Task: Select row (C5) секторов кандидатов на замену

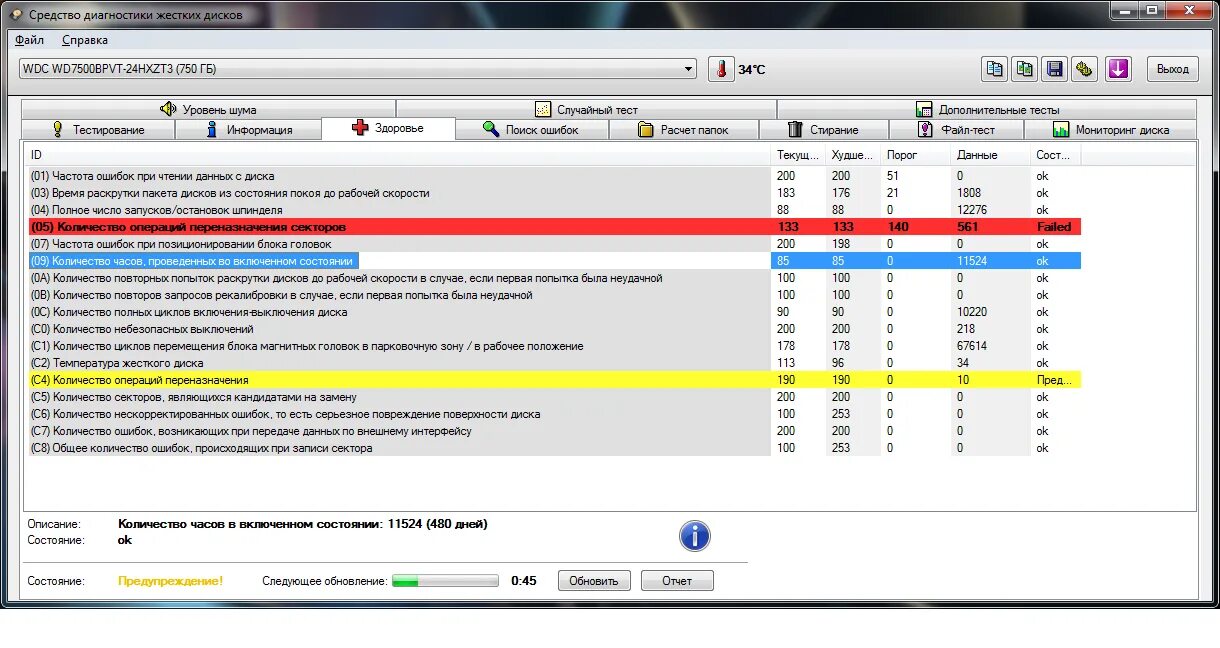Action: pos(554,397)
